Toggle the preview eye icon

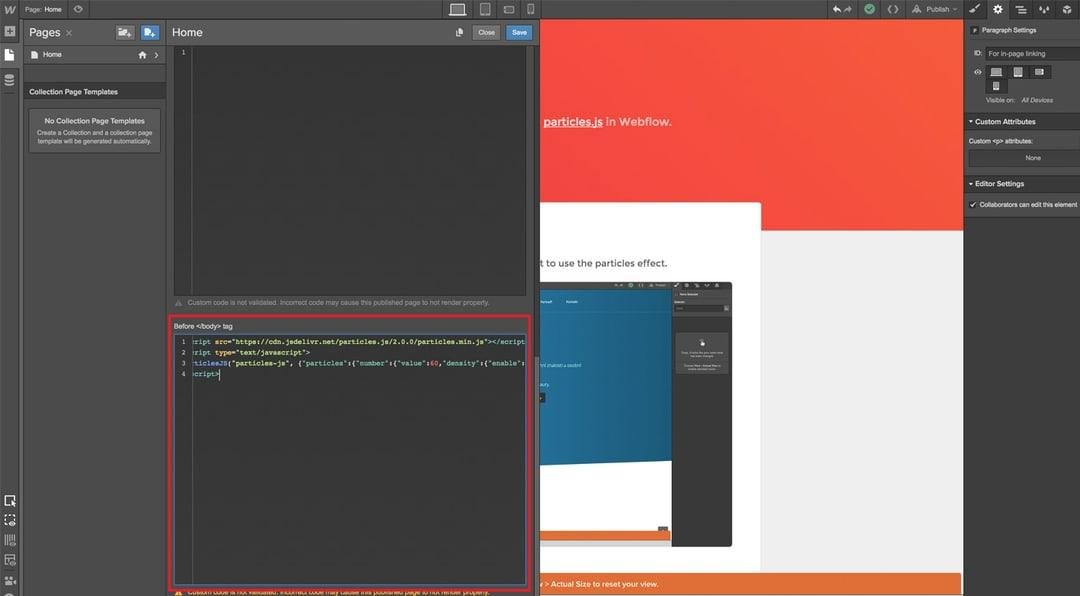(x=78, y=10)
